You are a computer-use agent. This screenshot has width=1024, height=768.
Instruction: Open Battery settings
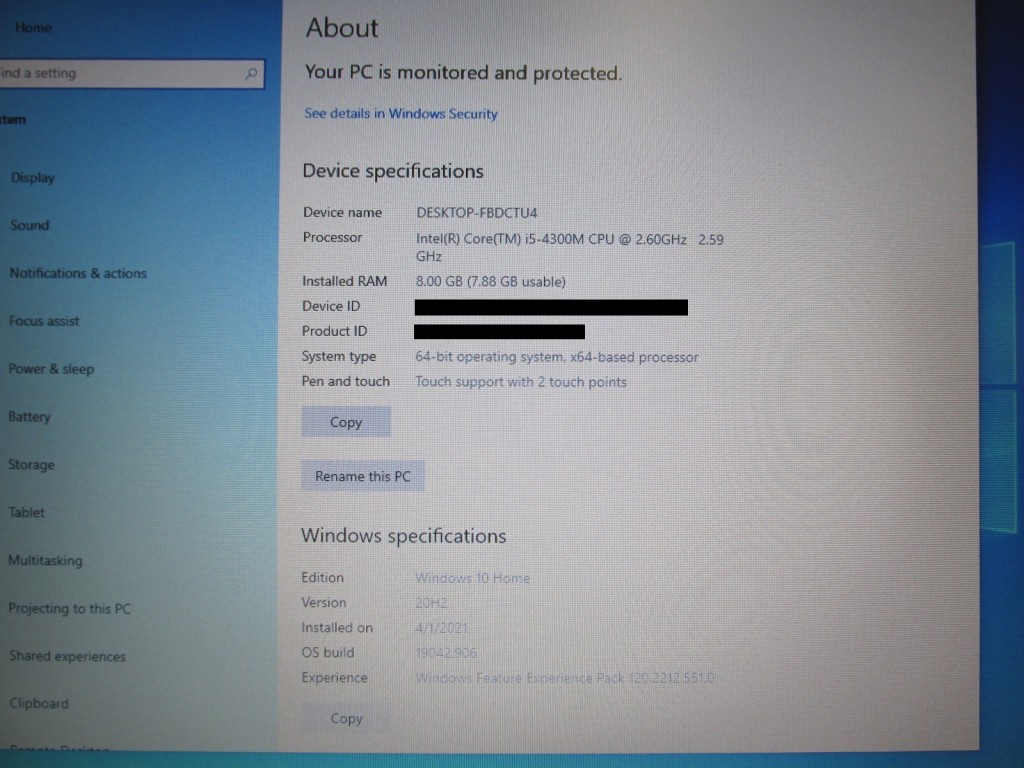pyautogui.click(x=29, y=417)
